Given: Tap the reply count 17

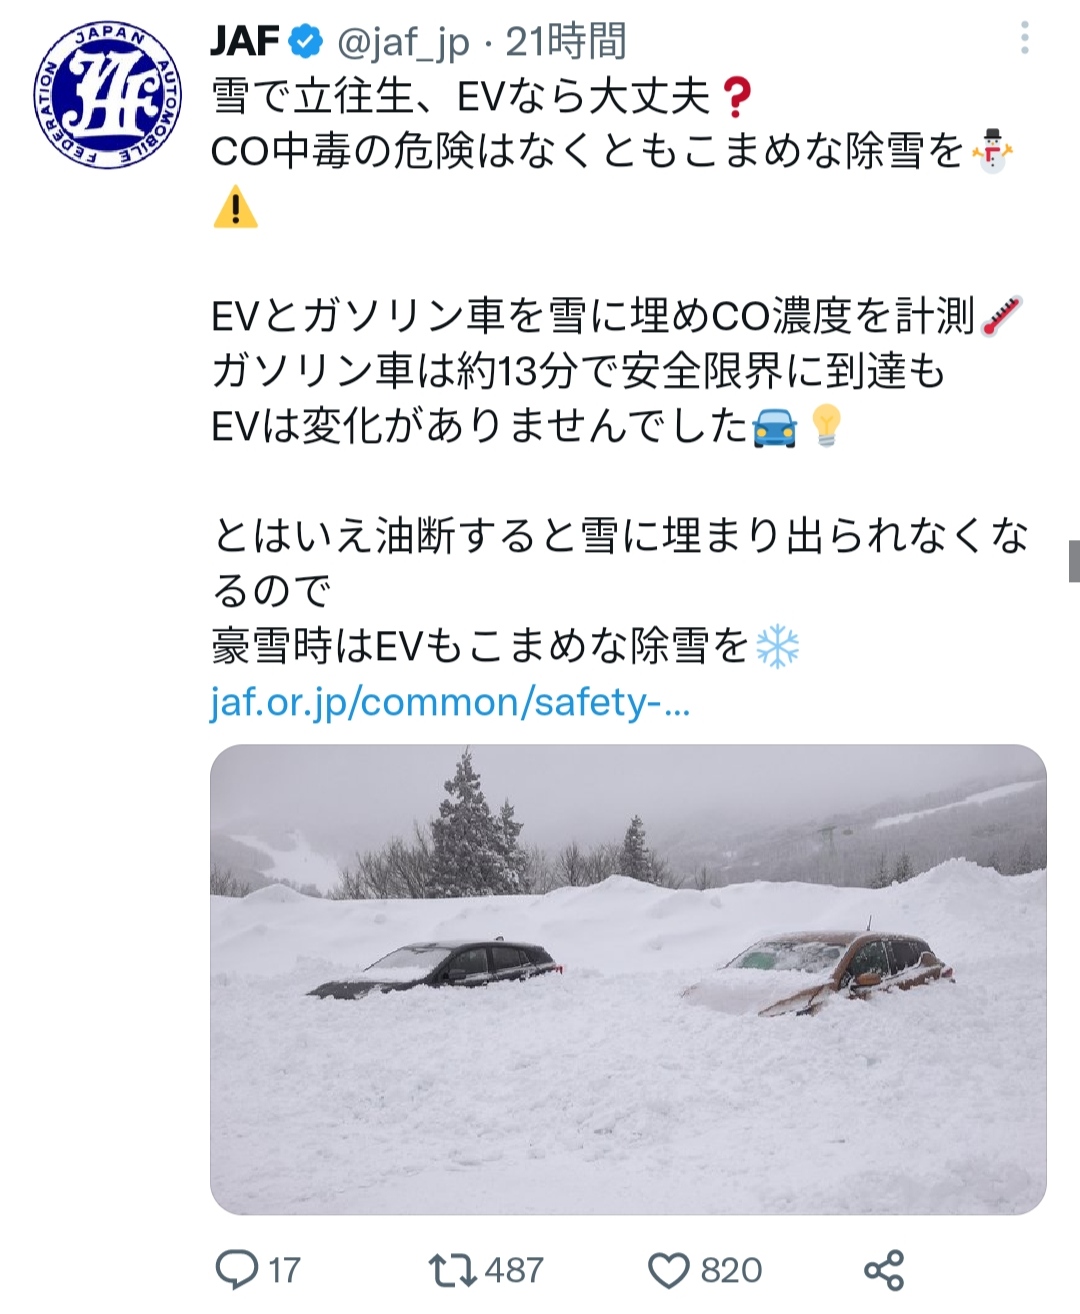Looking at the screenshot, I should click(x=284, y=1271).
